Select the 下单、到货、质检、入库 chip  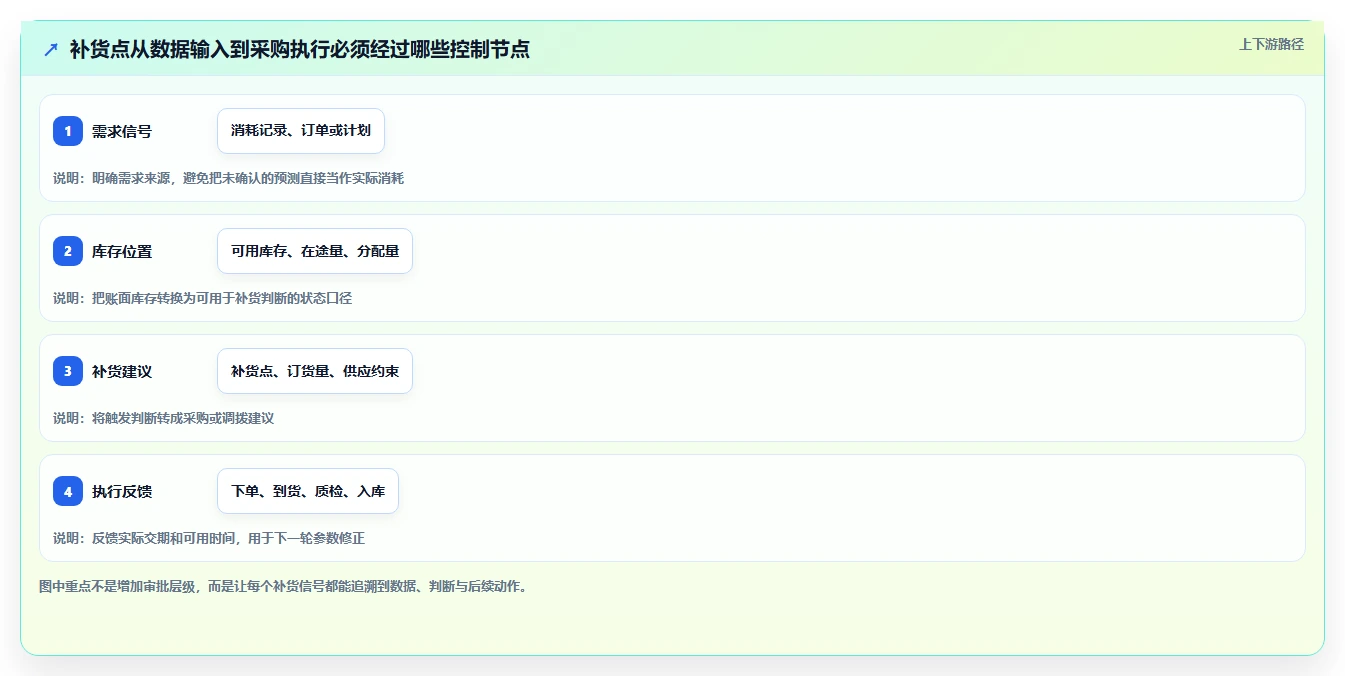pyautogui.click(x=308, y=491)
